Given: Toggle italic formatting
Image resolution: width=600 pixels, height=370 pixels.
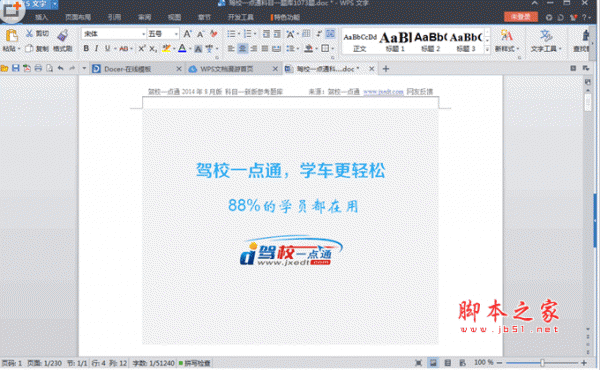Looking at the screenshot, I should (96, 49).
